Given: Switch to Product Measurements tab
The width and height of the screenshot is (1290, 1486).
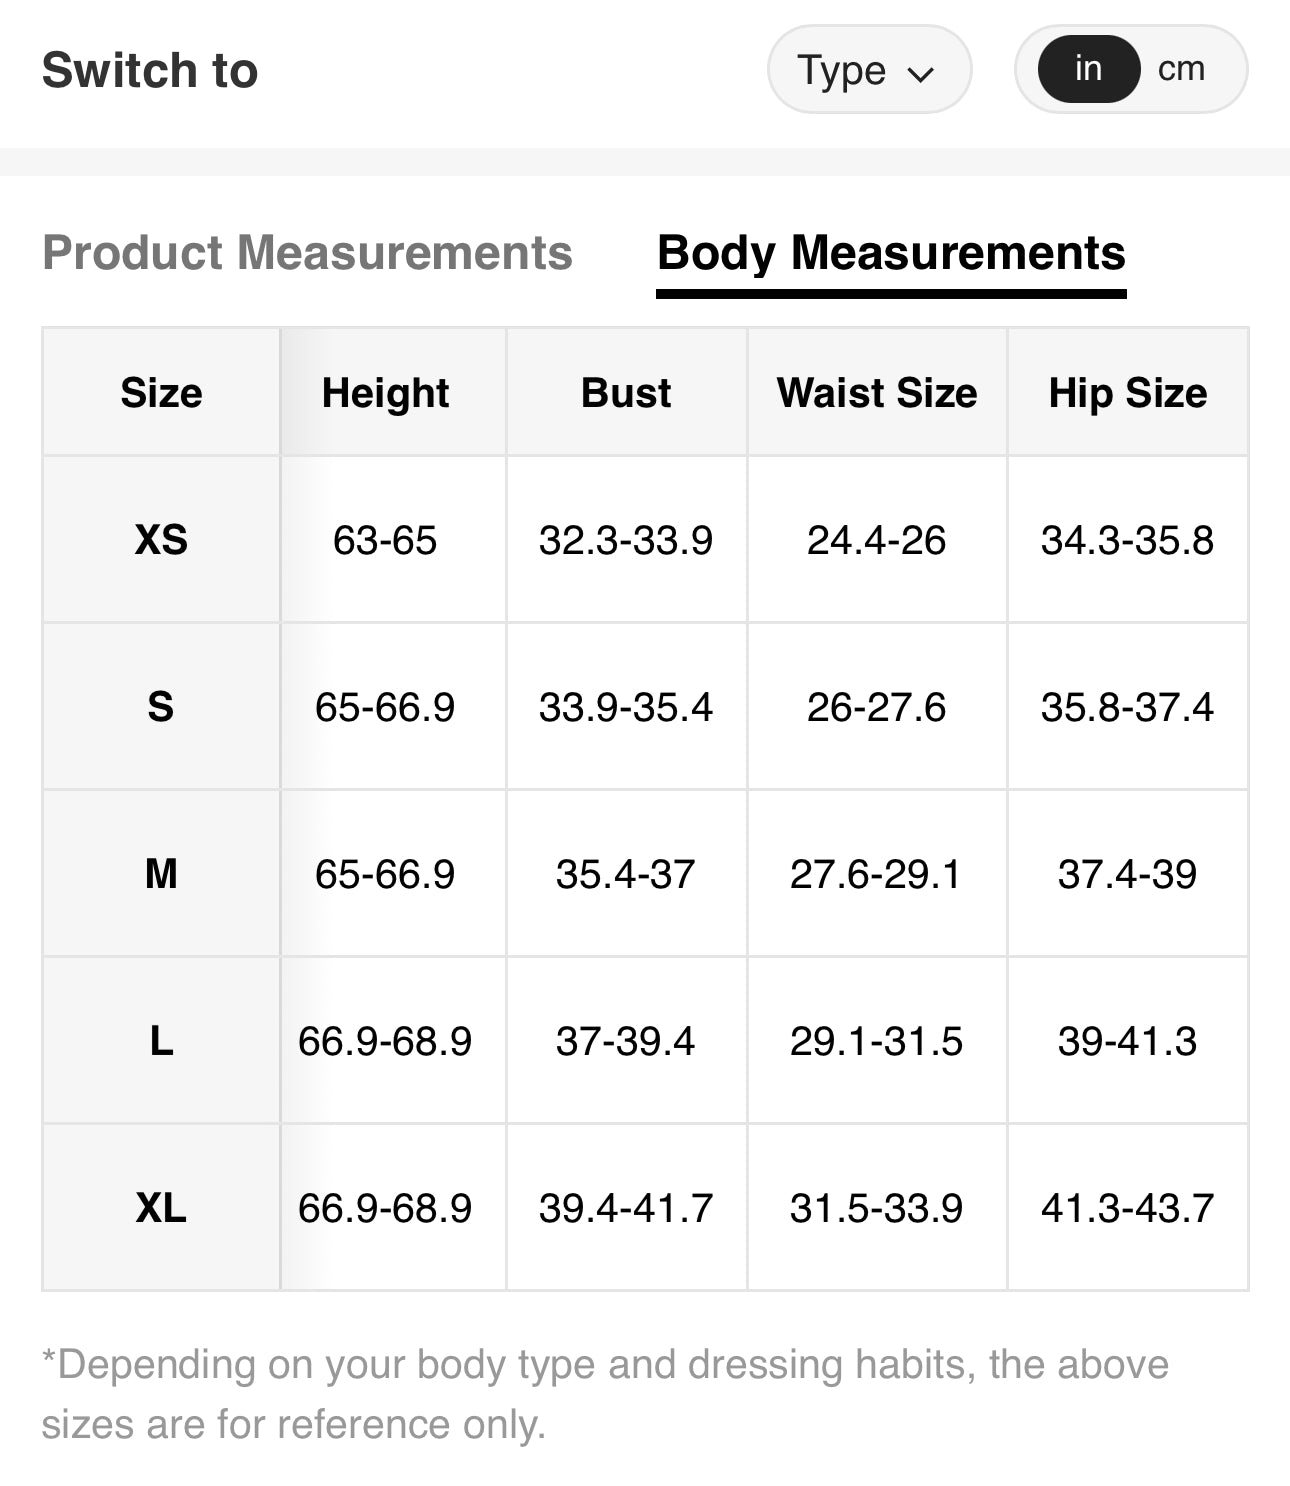Looking at the screenshot, I should click(307, 252).
